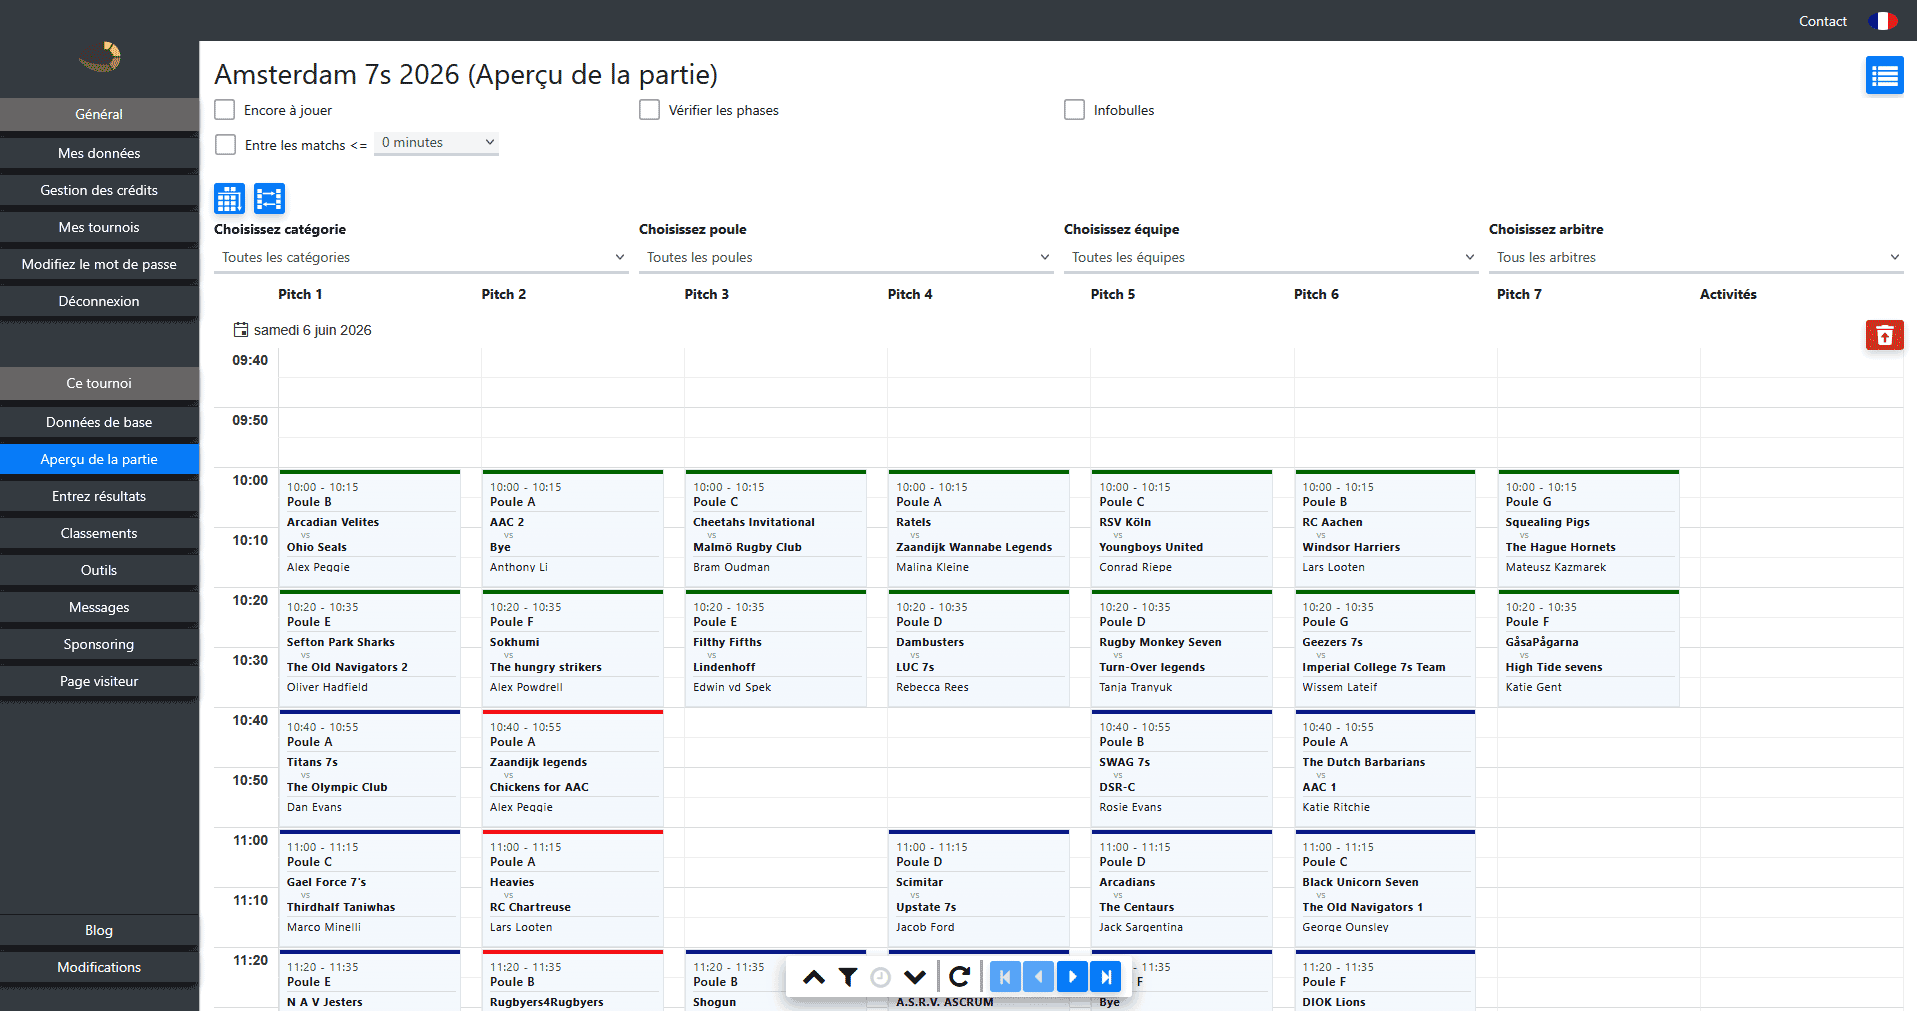Open Entrez résultats in sidebar
1917x1011 pixels.
pyautogui.click(x=99, y=496)
